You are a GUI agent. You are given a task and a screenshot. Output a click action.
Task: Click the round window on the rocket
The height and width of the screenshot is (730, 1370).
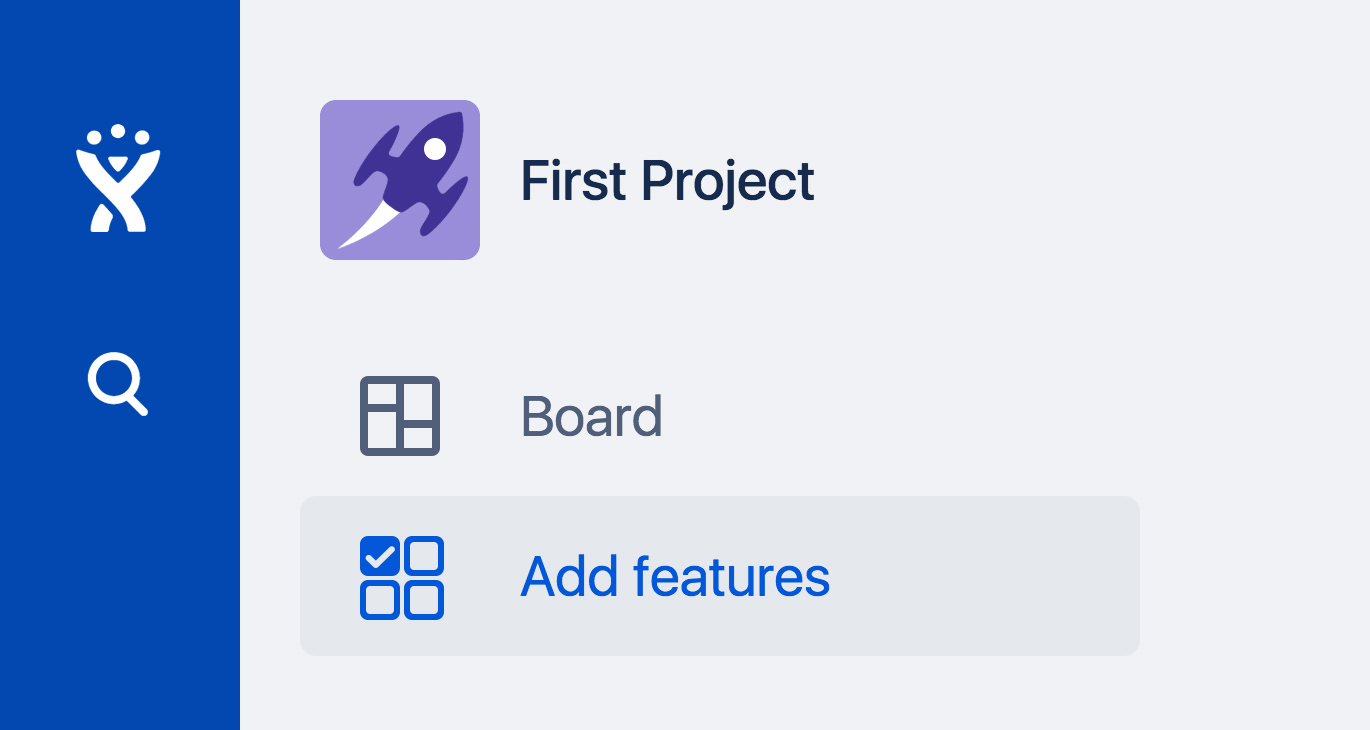point(435,149)
